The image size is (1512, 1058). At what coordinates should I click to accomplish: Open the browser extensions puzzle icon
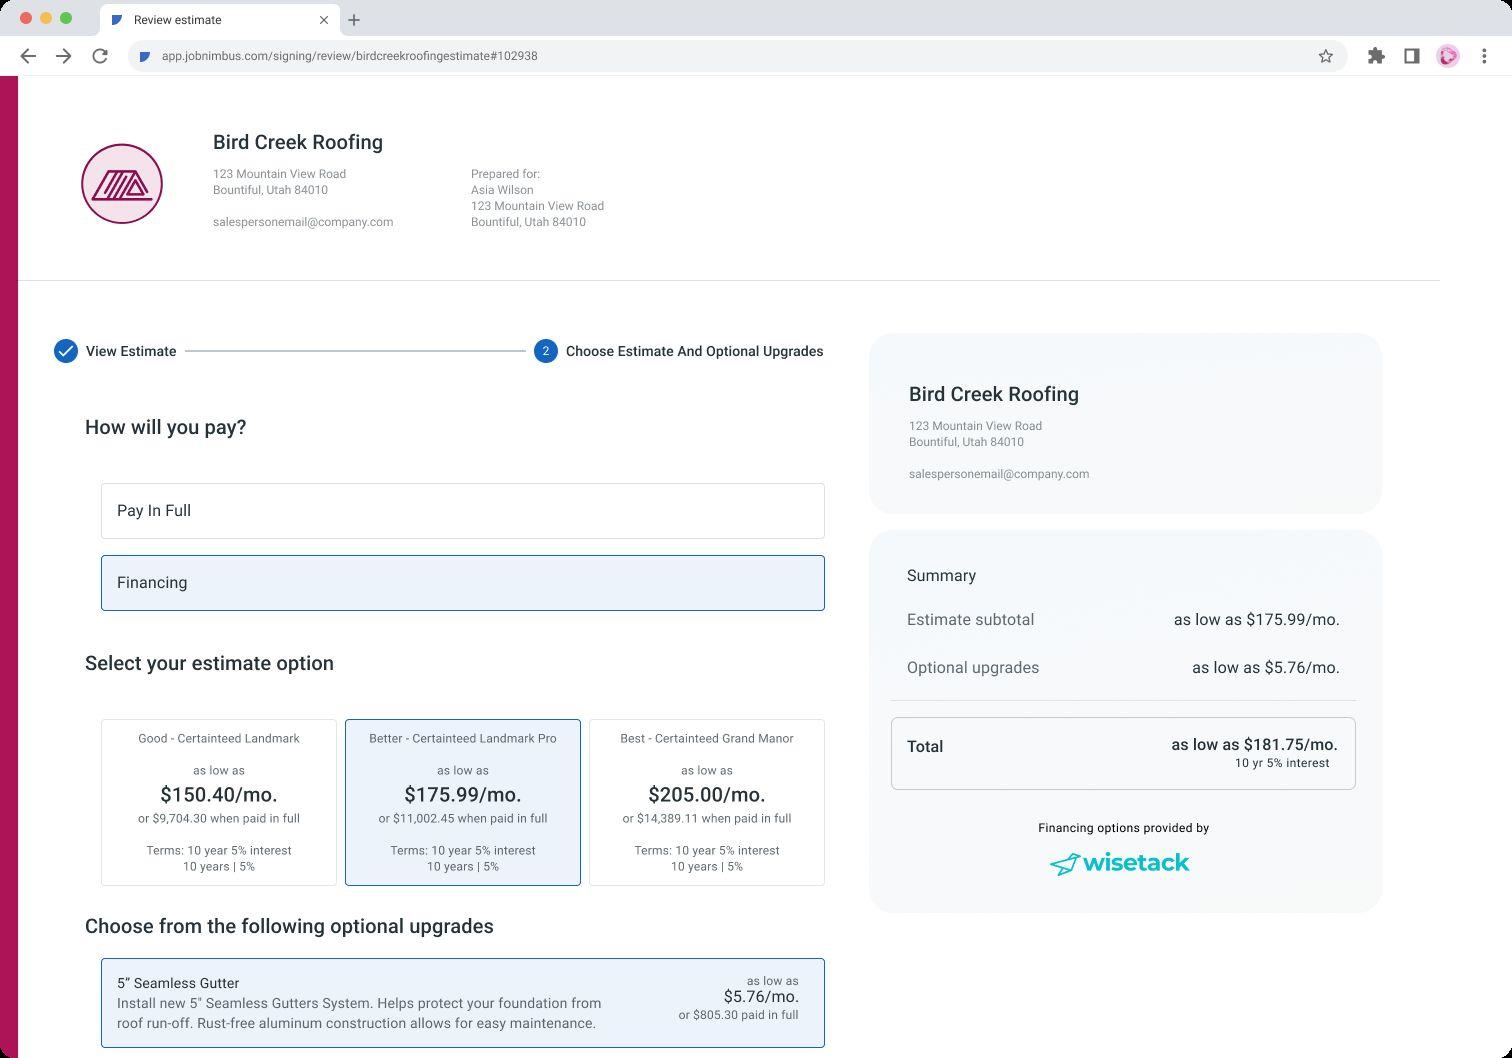tap(1376, 56)
